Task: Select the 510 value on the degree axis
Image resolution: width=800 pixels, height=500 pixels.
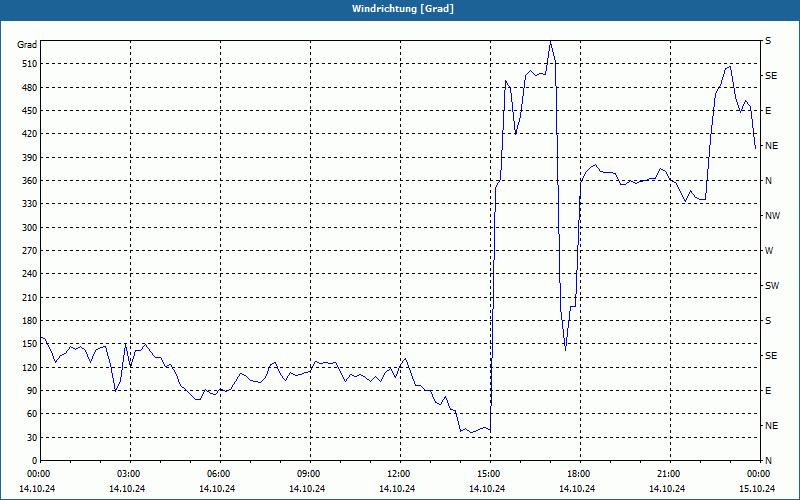Action: [30, 64]
